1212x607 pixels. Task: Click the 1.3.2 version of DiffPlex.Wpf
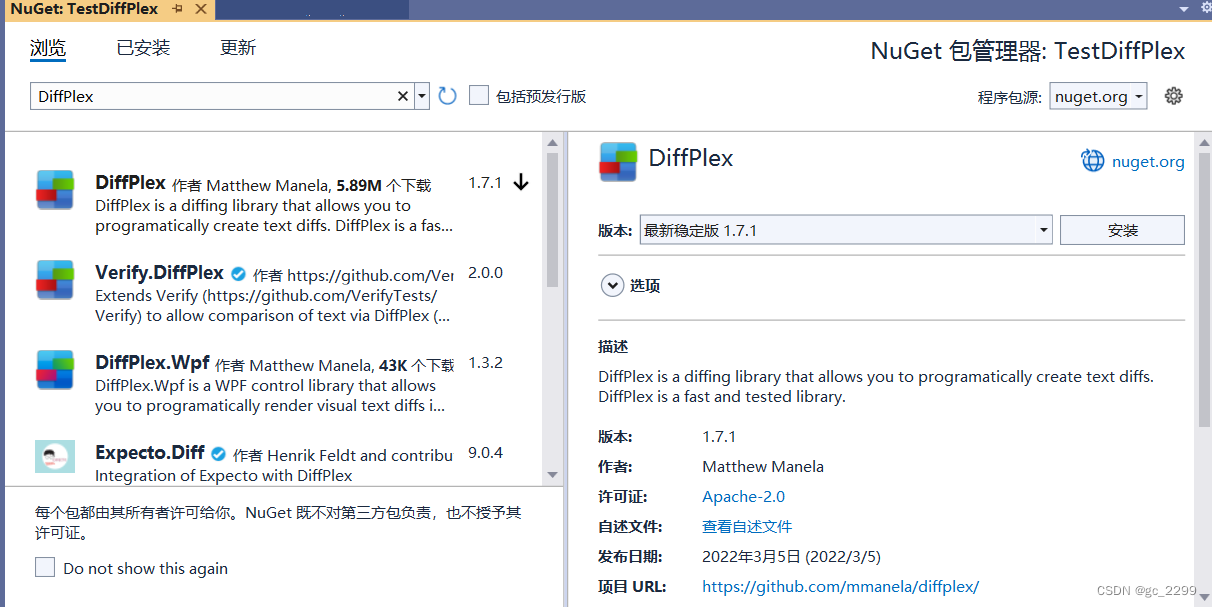(x=485, y=363)
